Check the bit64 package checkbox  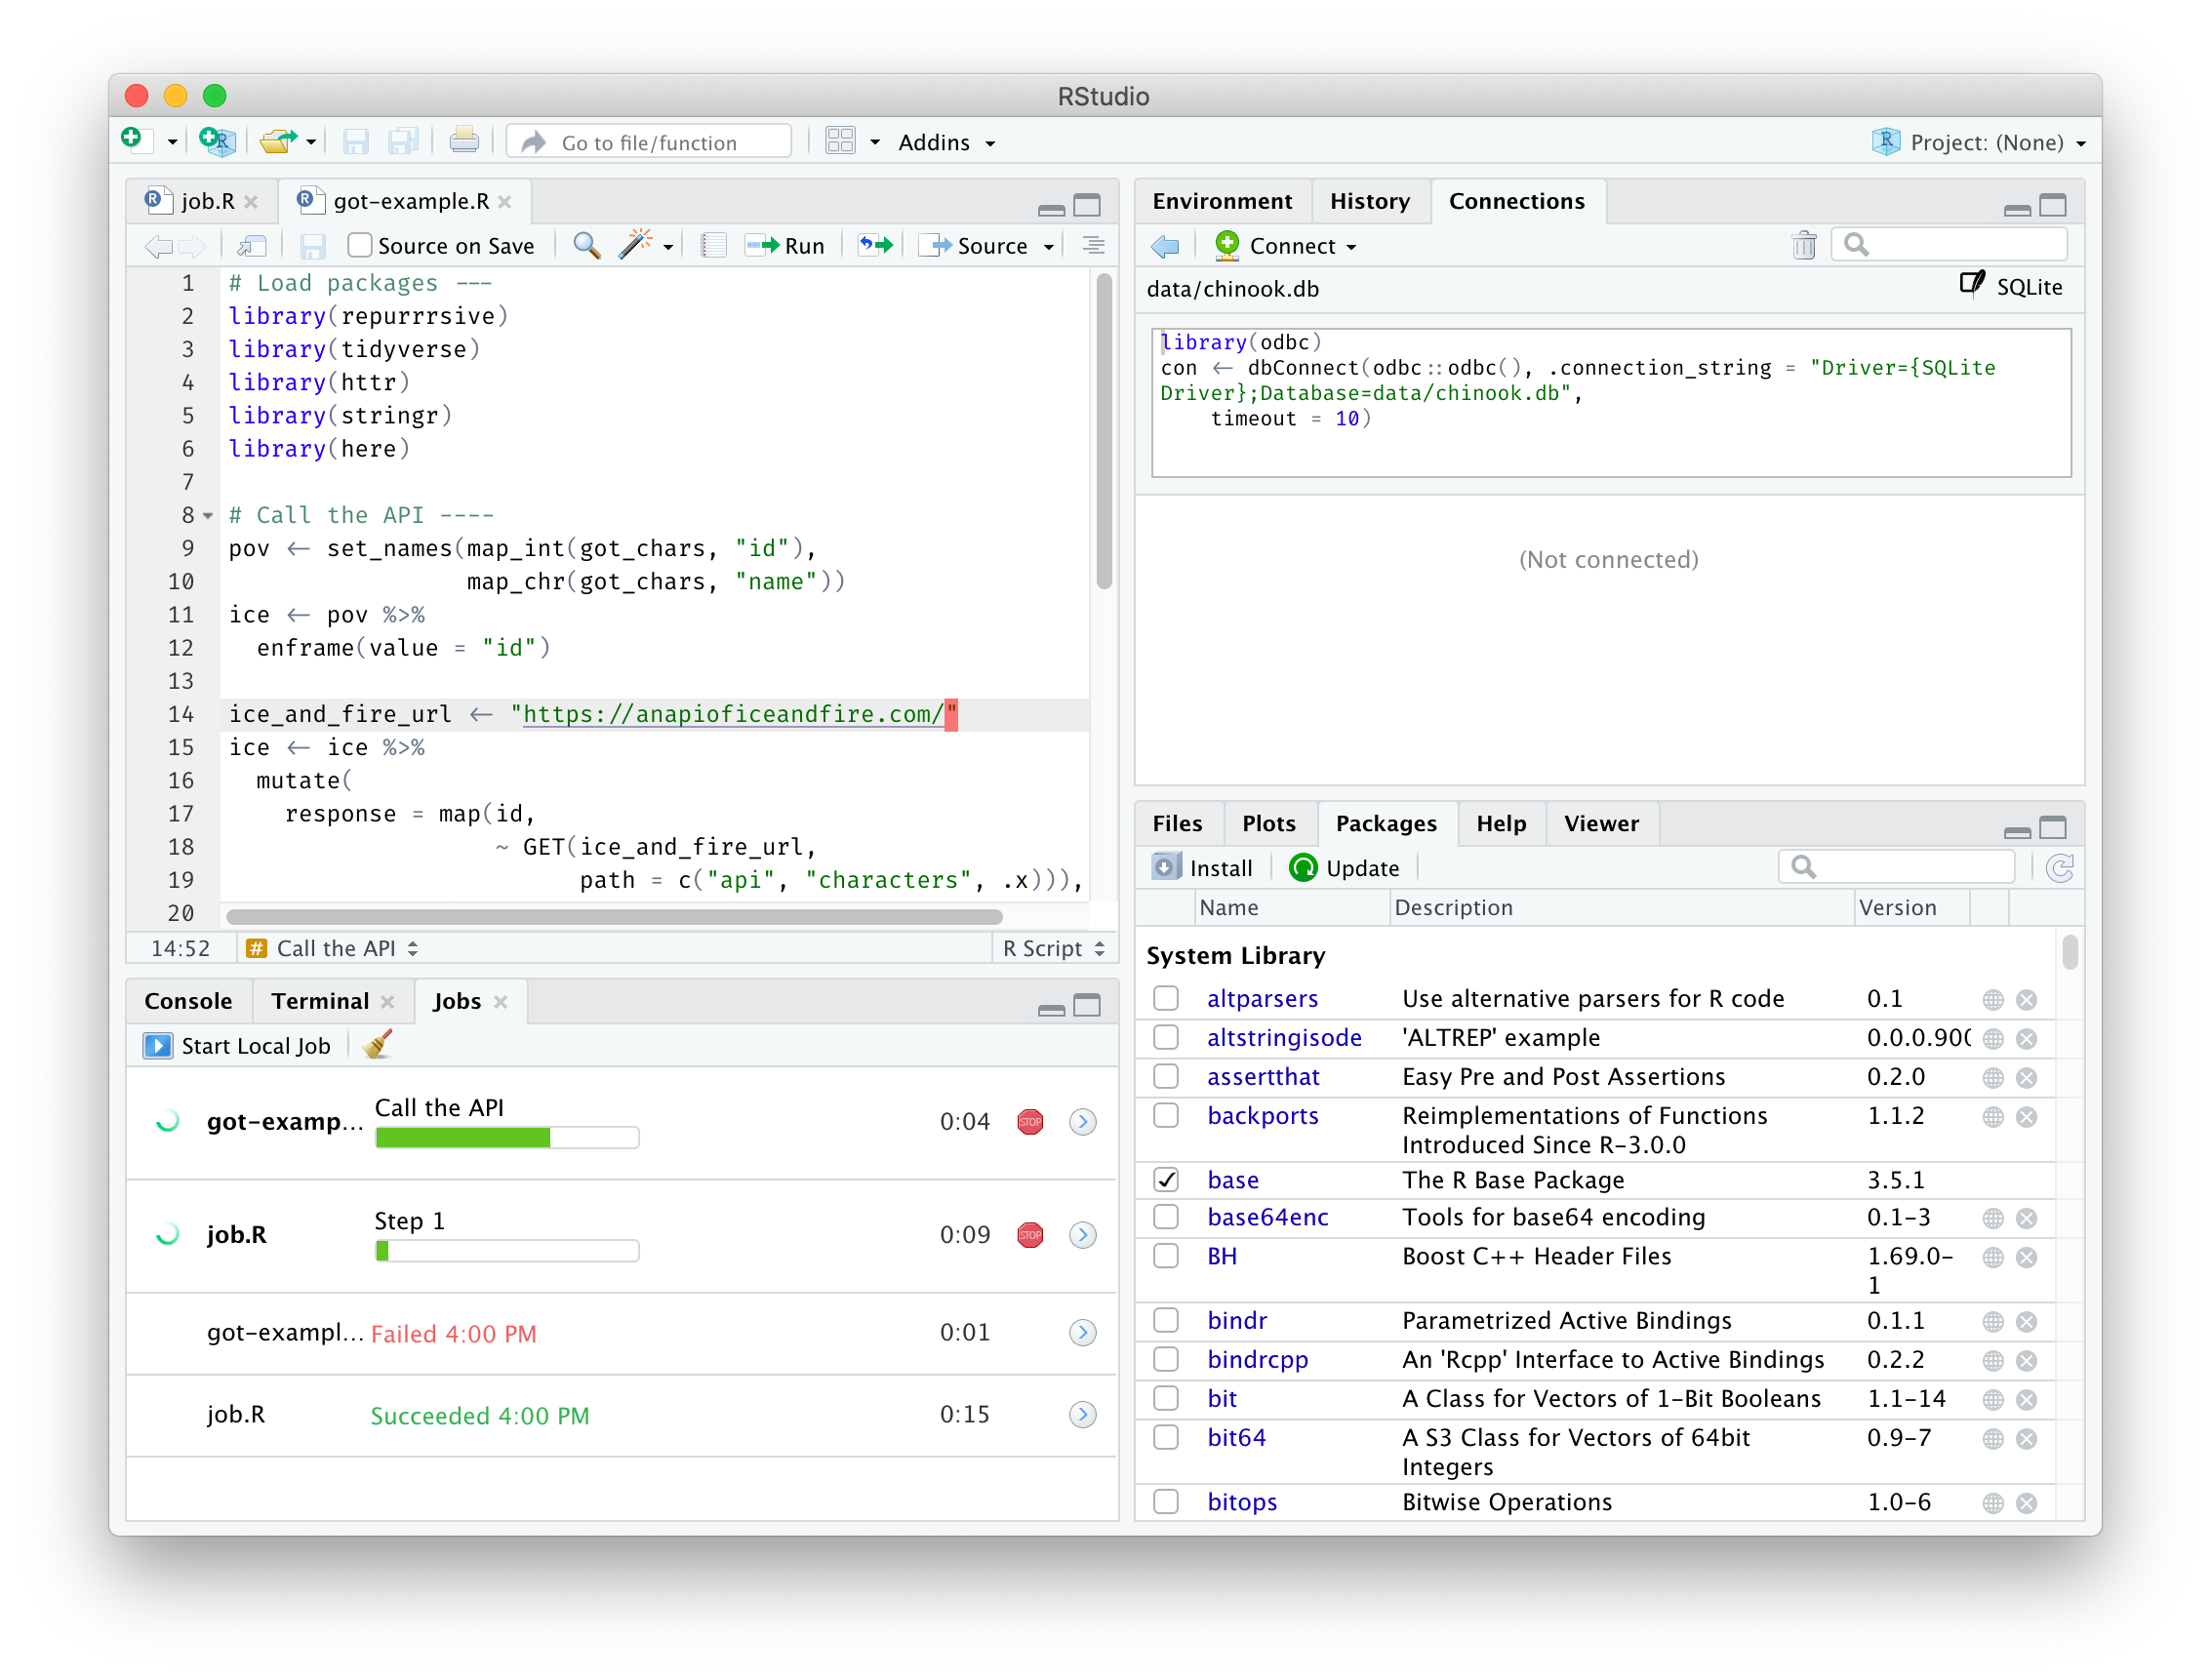(1166, 1438)
